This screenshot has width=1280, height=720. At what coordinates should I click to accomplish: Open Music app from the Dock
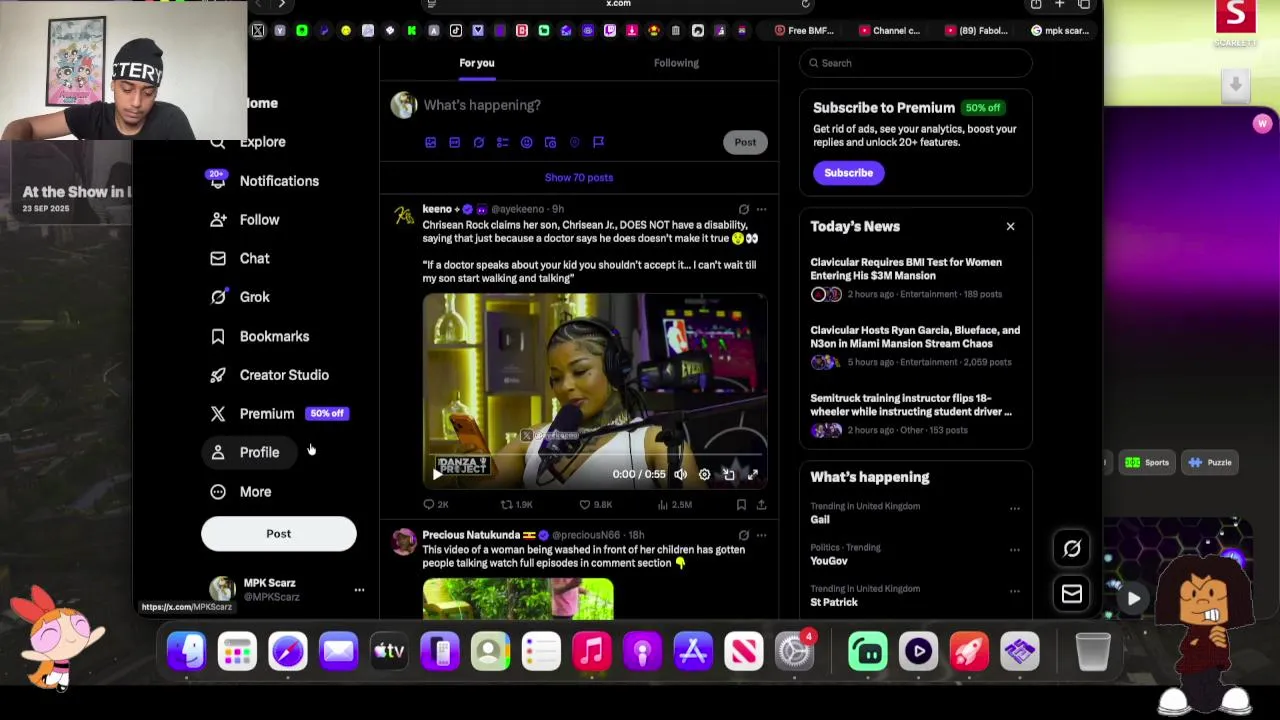[x=592, y=652]
